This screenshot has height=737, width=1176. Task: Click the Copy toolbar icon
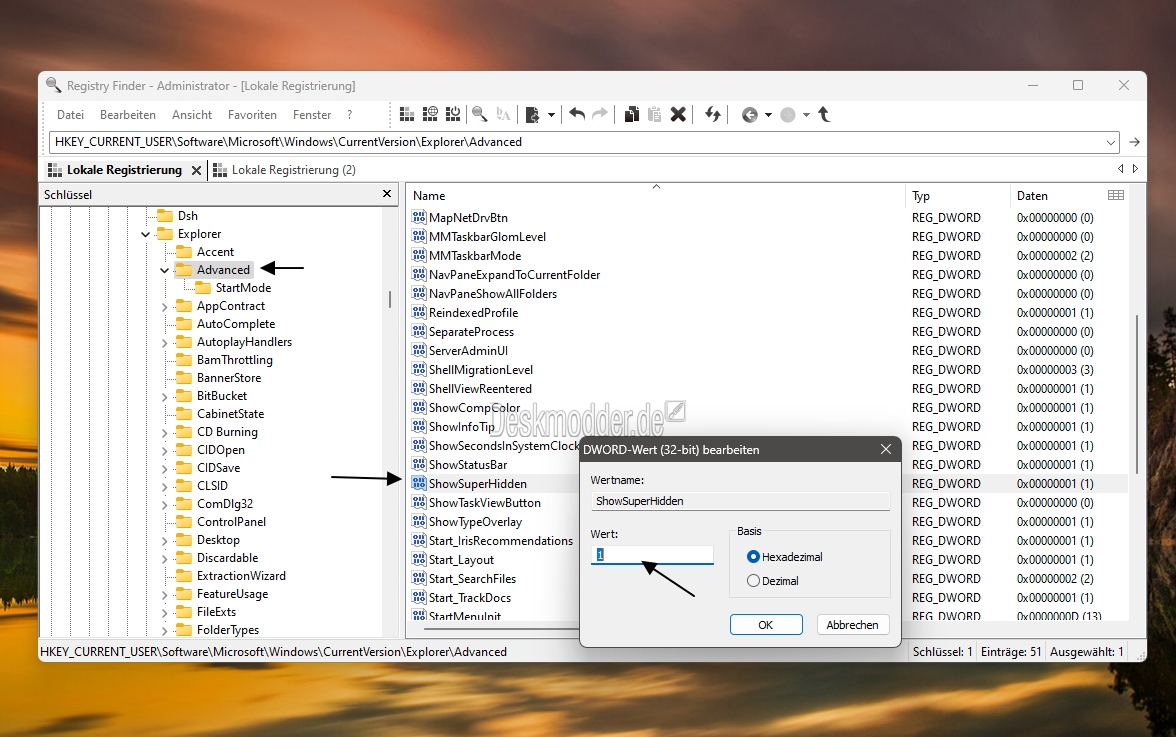(x=632, y=114)
